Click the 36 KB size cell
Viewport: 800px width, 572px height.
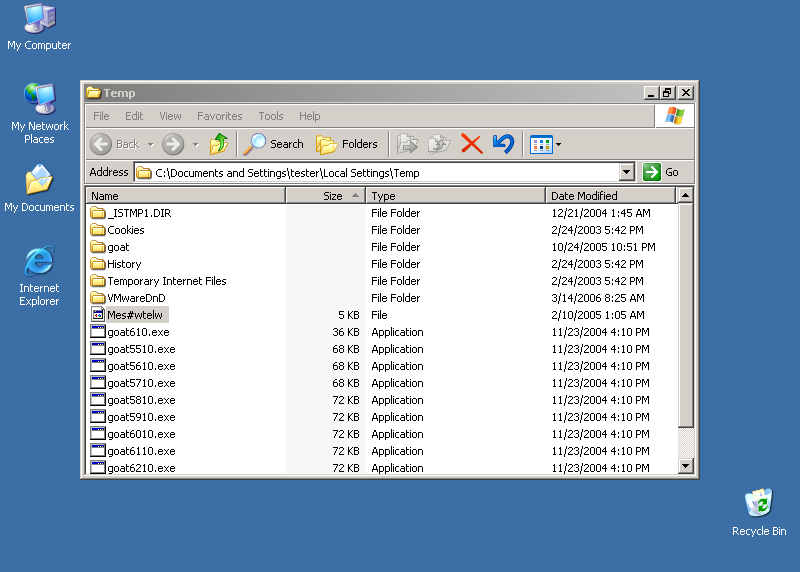[346, 332]
